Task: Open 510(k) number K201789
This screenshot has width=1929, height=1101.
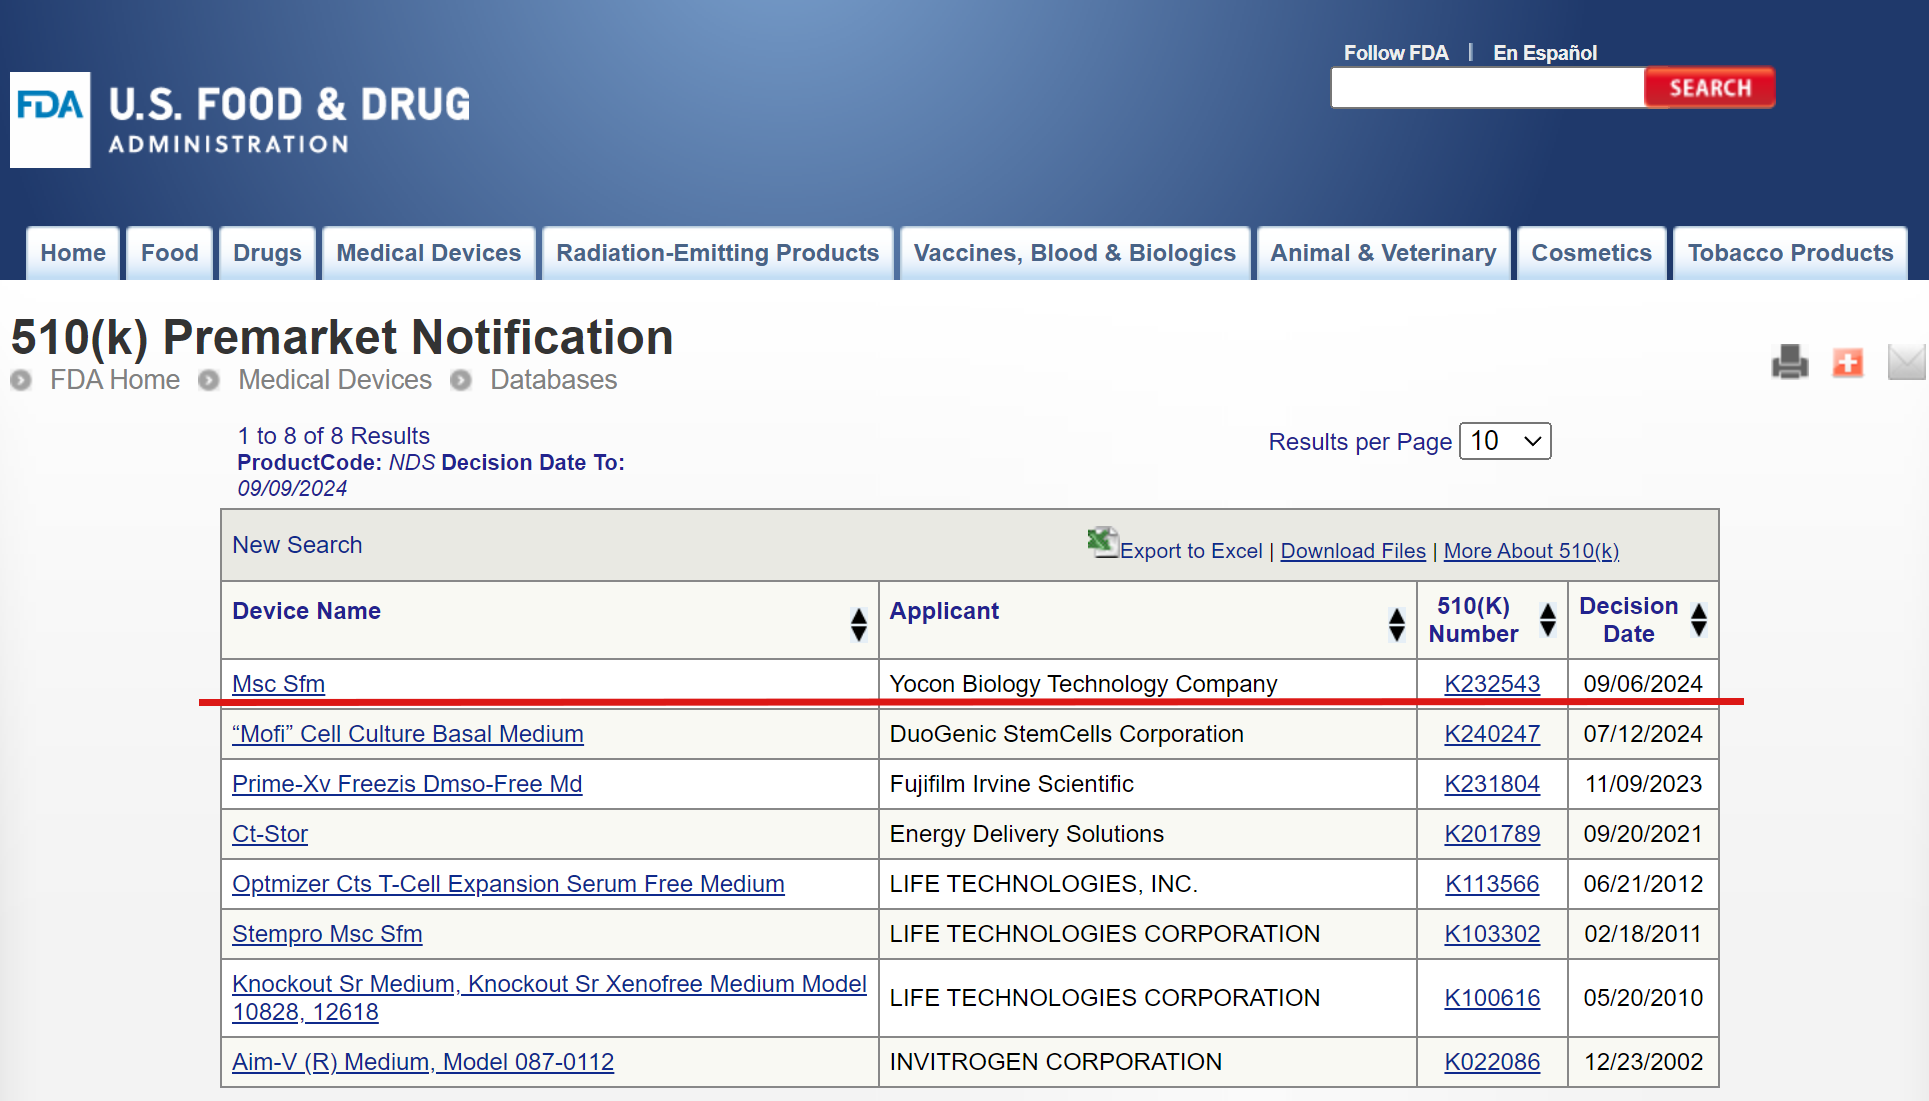Action: click(1492, 834)
